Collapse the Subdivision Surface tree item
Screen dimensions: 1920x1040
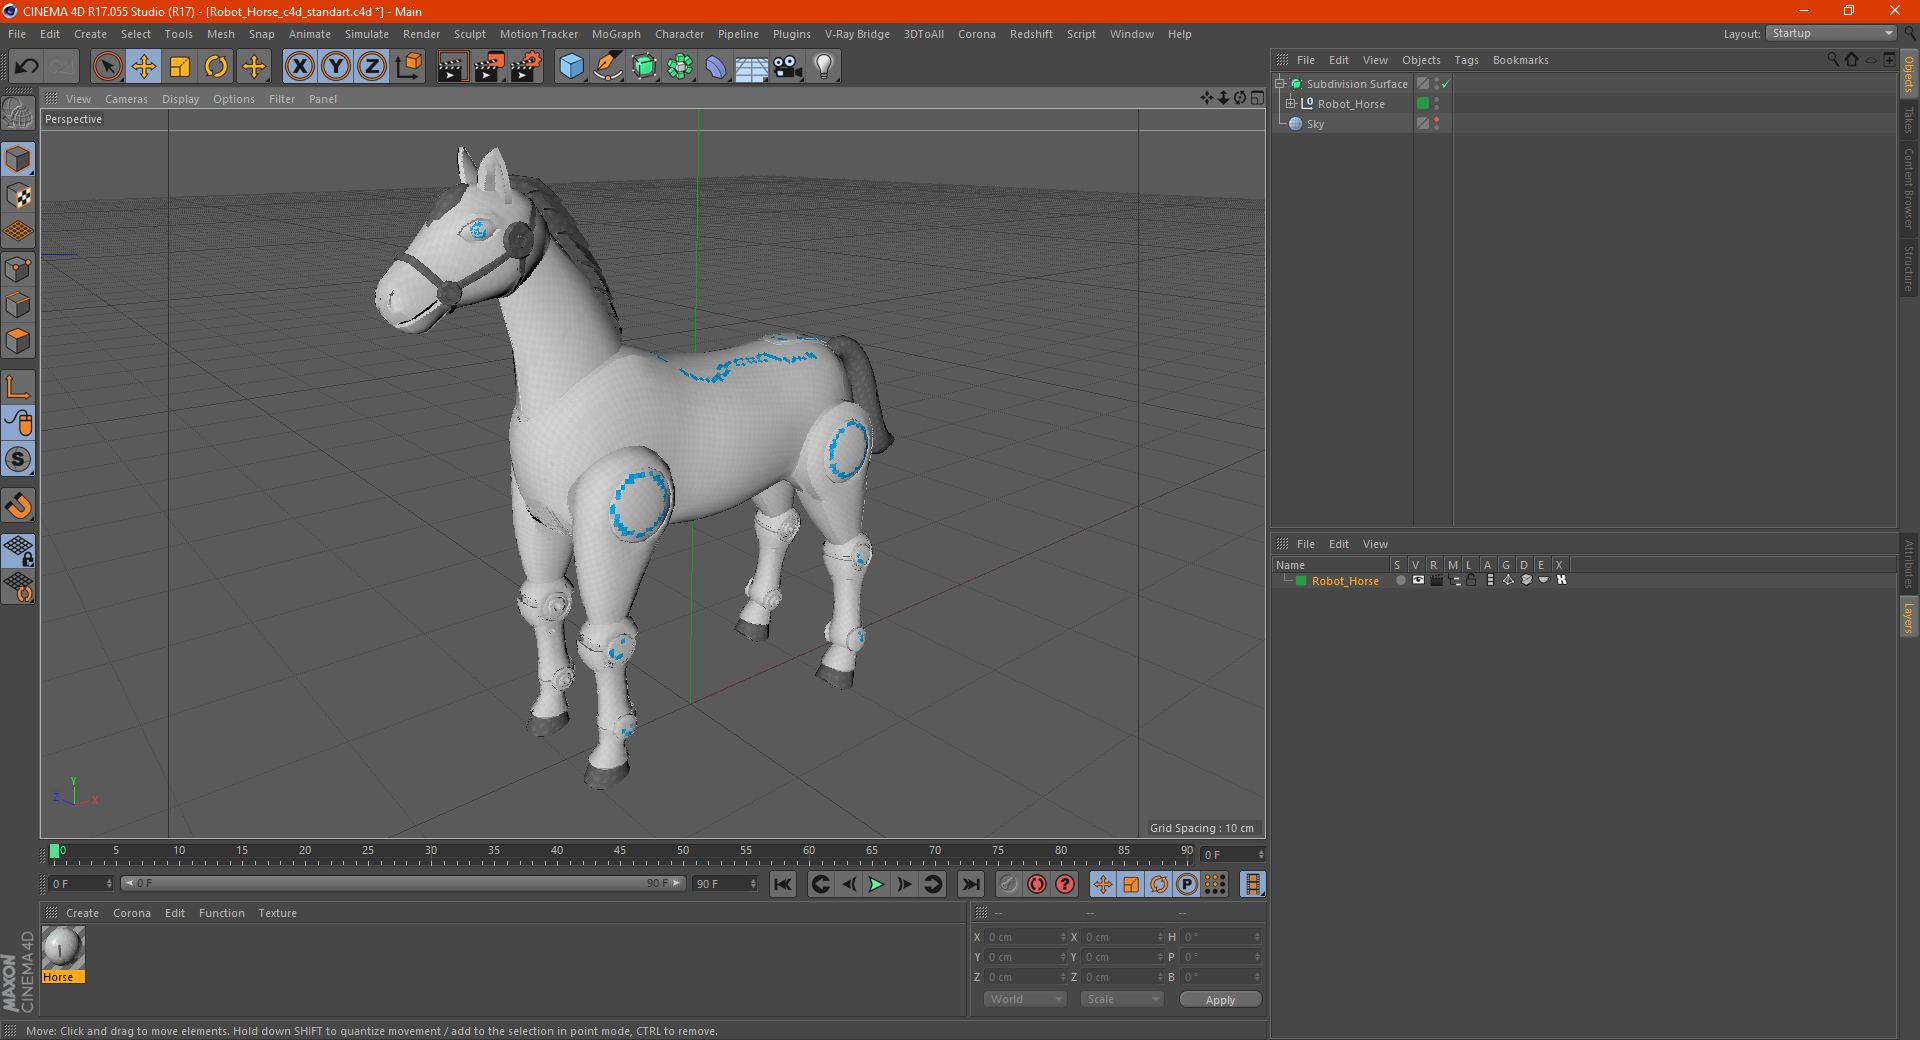1280,84
